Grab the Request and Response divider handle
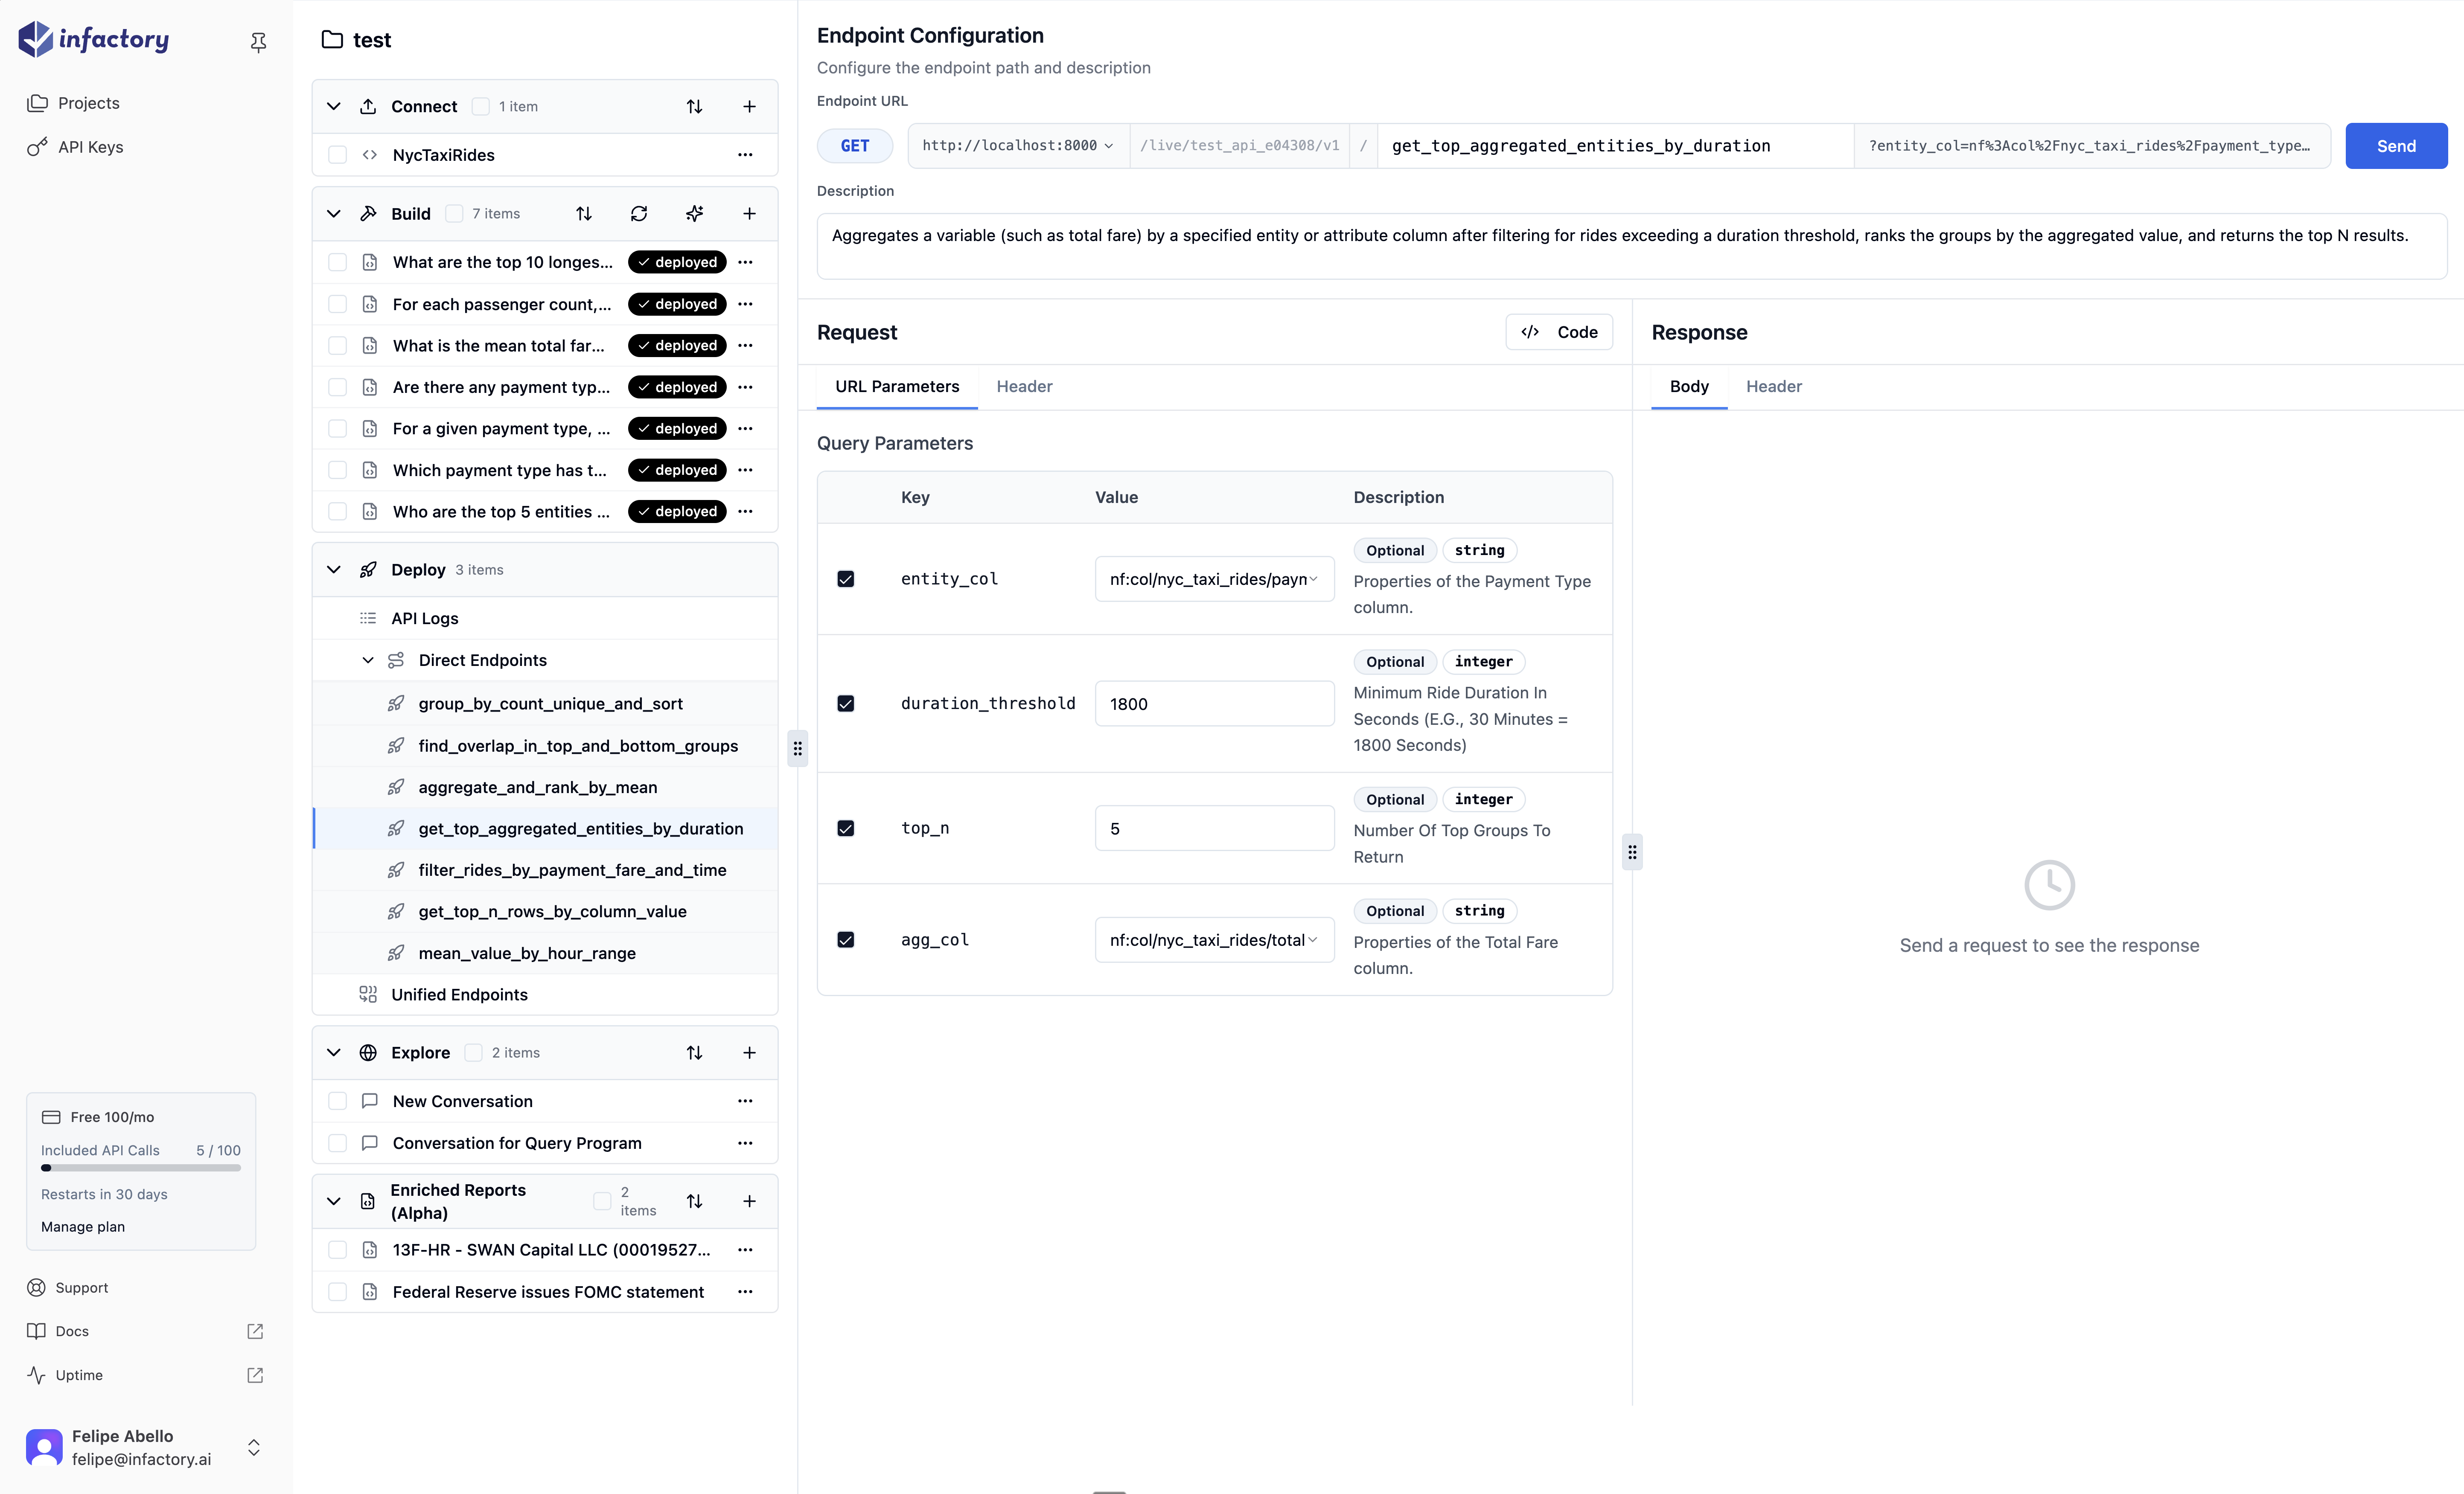 pos(1632,852)
